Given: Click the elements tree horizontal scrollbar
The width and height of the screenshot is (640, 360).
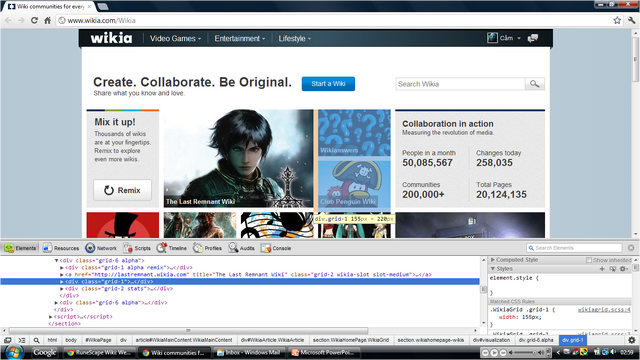Looking at the screenshot, I should pyautogui.click(x=188, y=331).
